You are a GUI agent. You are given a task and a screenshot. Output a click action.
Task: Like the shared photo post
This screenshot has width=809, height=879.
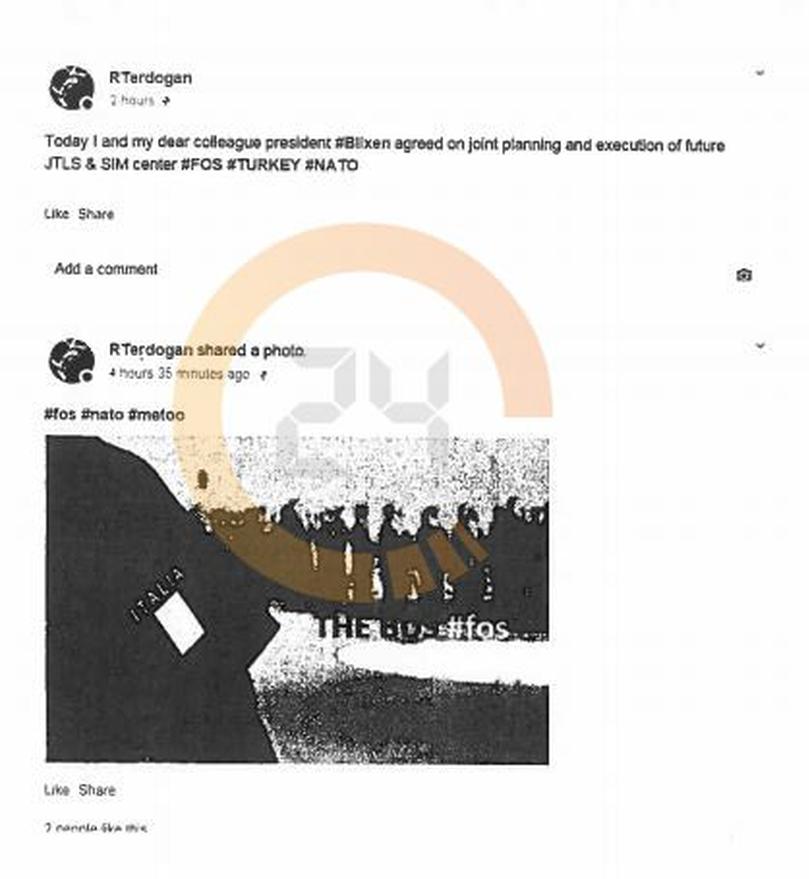point(57,790)
